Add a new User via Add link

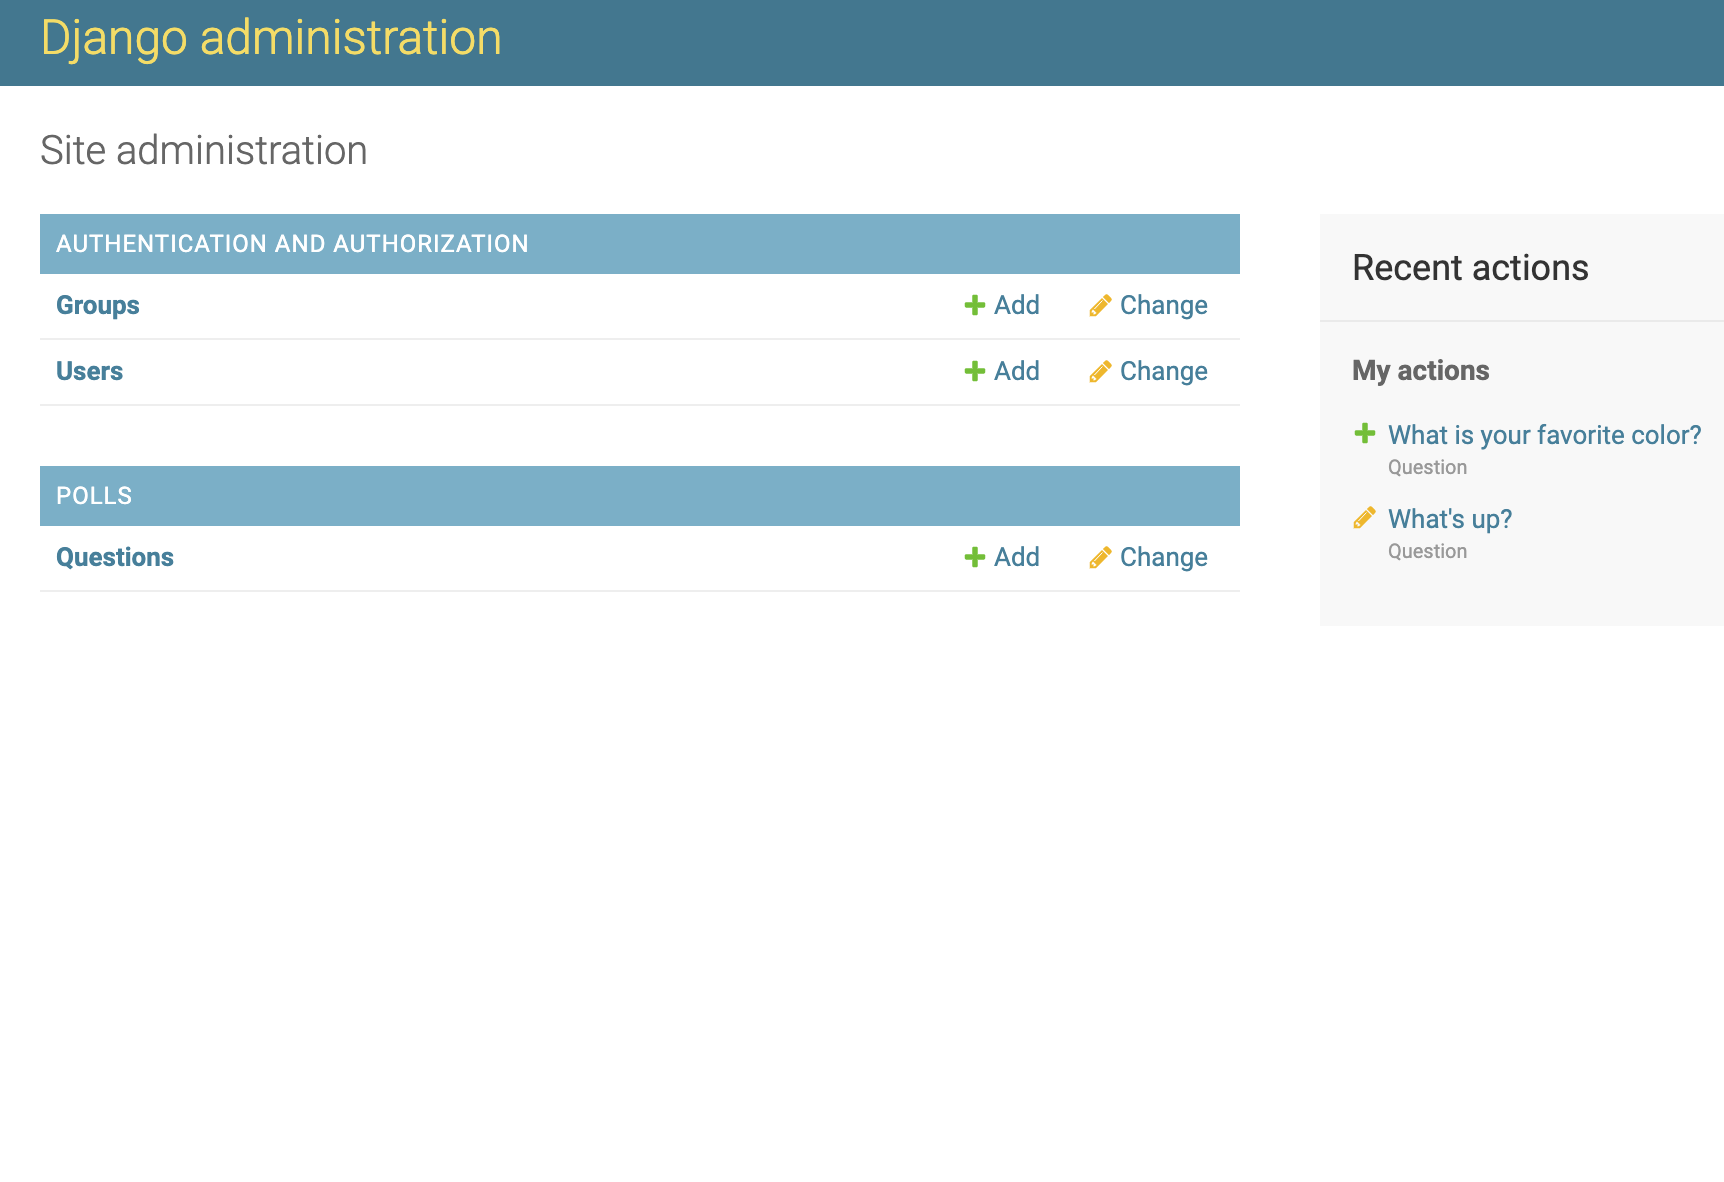[x=1017, y=371]
